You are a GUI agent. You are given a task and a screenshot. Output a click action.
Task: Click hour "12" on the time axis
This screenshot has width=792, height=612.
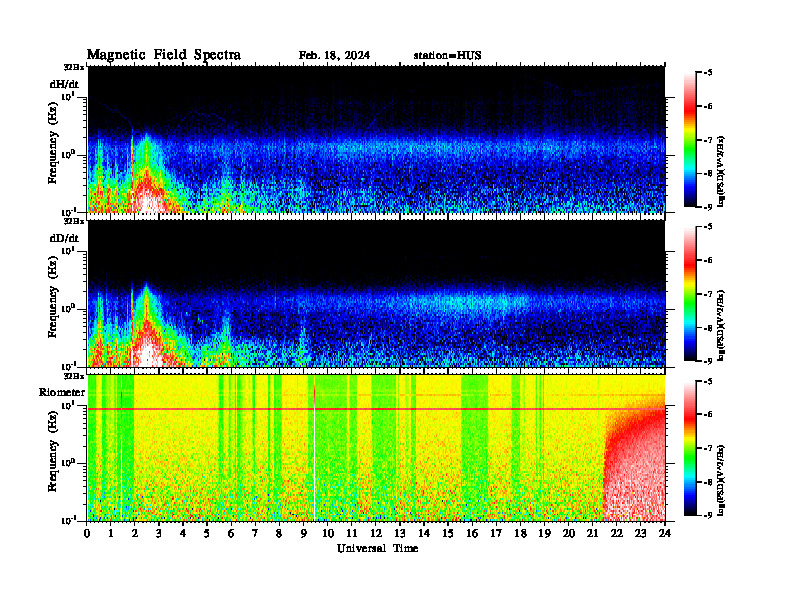(376, 533)
